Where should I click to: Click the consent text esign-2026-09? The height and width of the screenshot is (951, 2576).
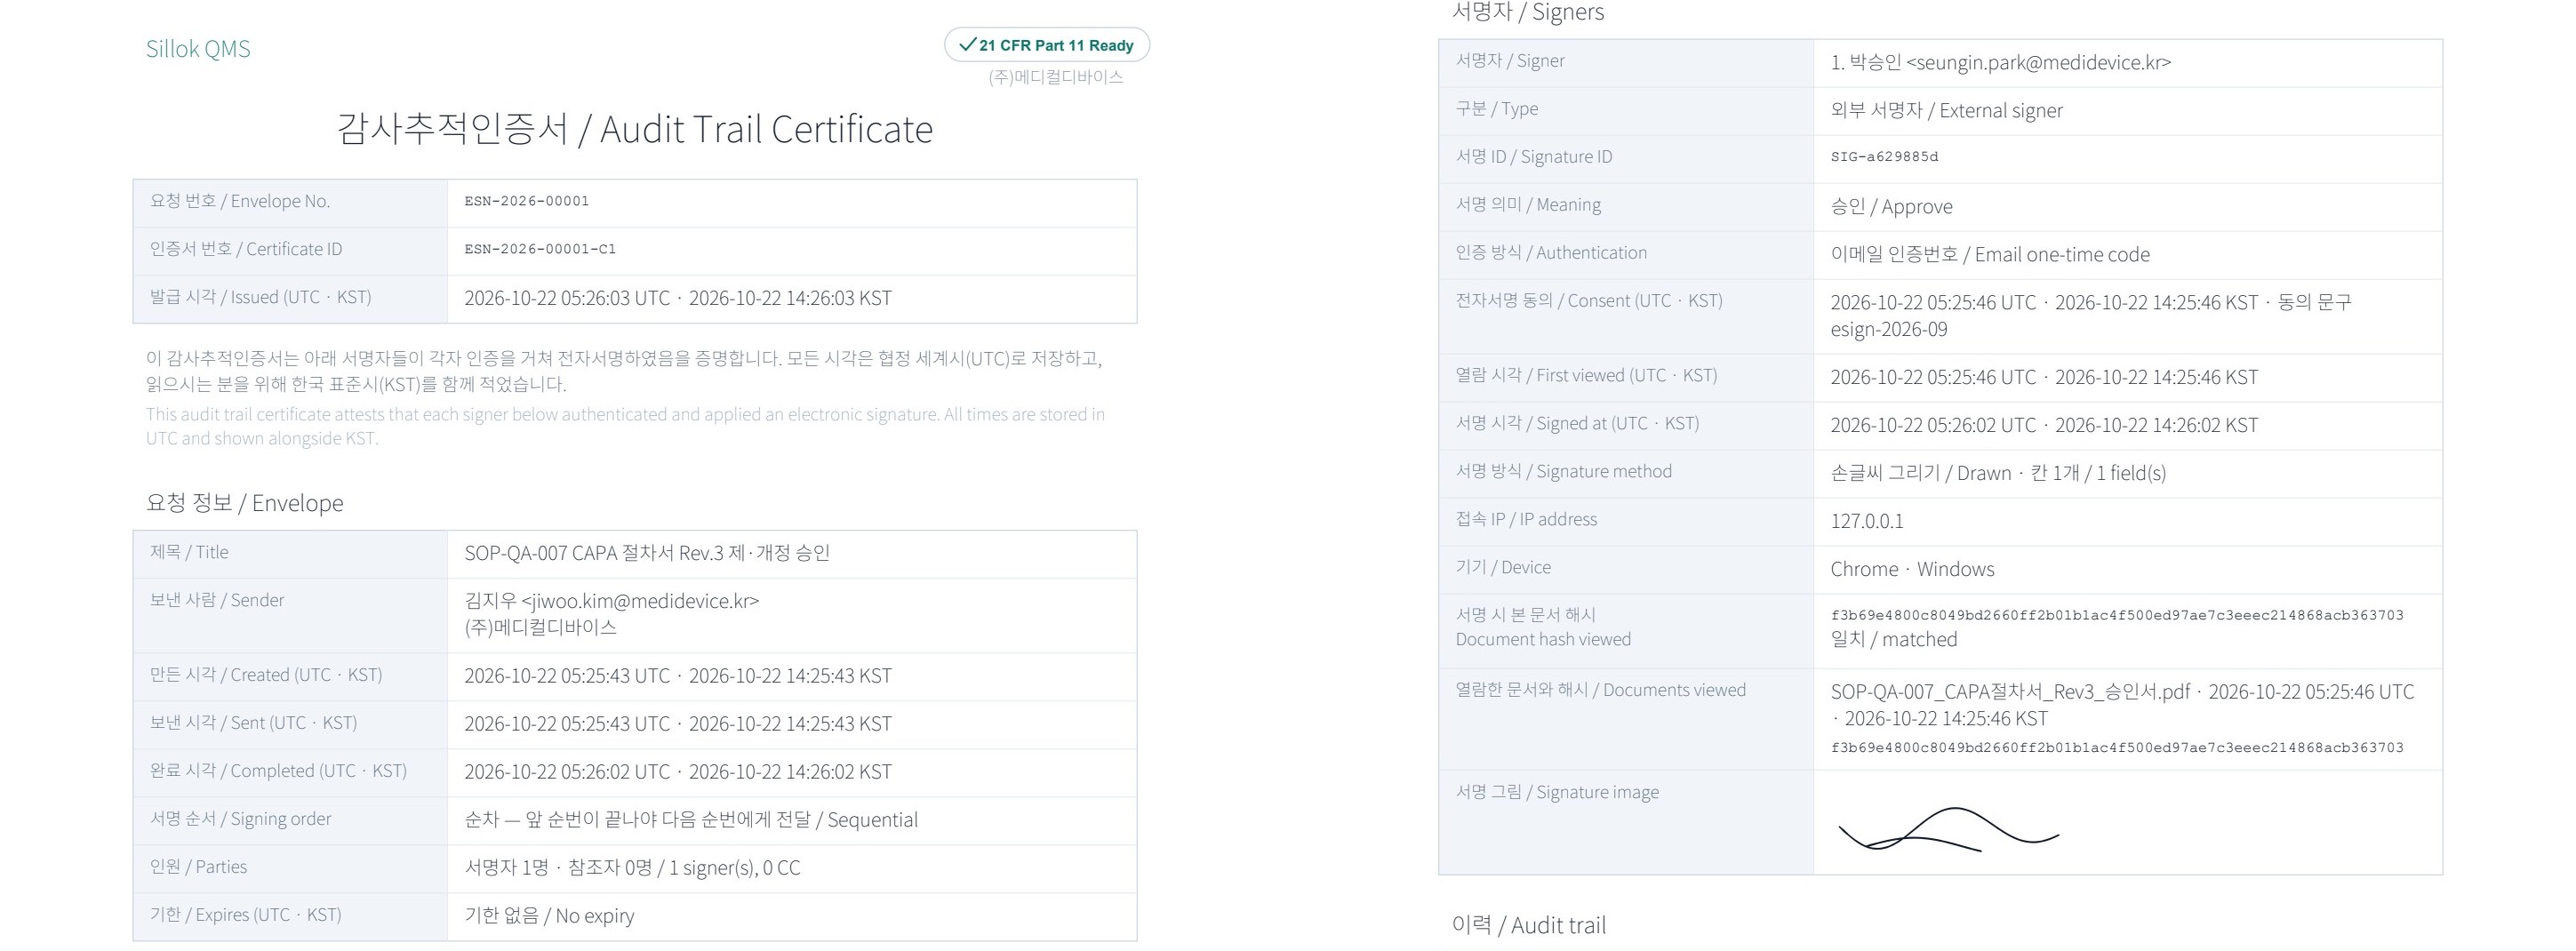point(1889,330)
